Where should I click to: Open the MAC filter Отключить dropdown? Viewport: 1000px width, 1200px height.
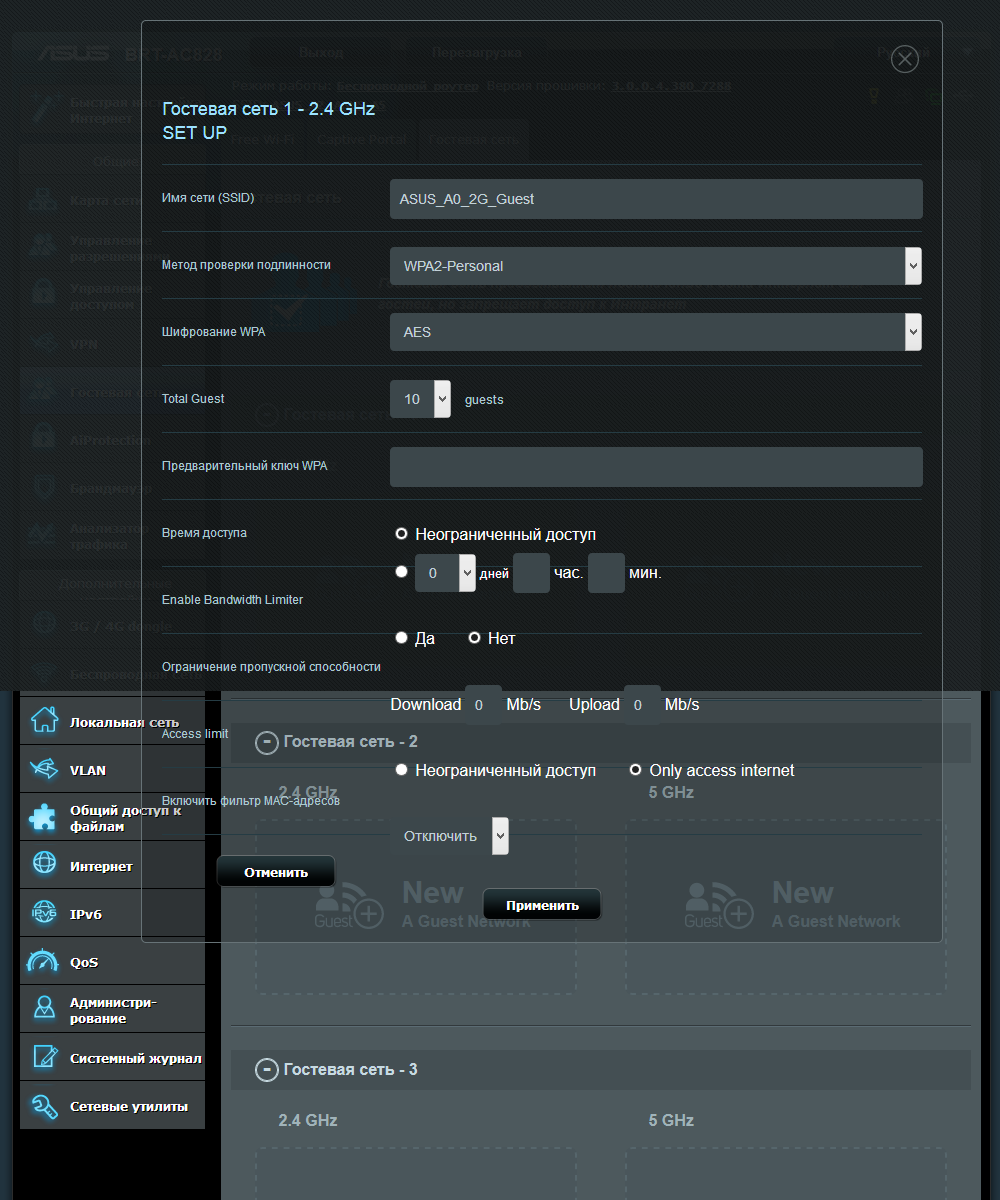449,836
